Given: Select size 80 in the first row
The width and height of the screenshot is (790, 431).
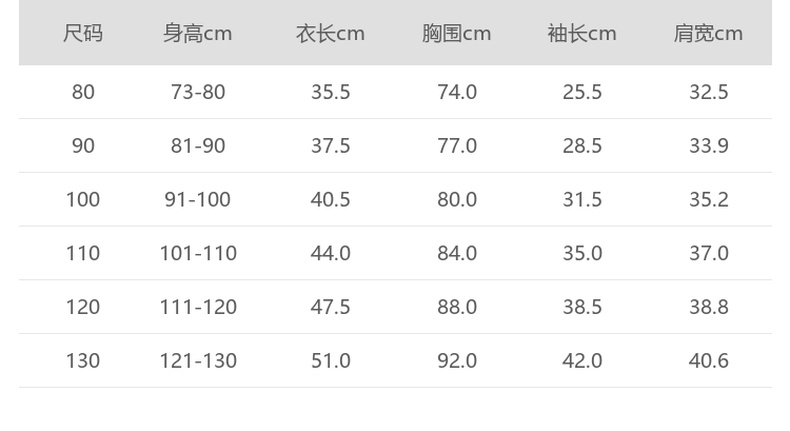Looking at the screenshot, I should tap(83, 92).
